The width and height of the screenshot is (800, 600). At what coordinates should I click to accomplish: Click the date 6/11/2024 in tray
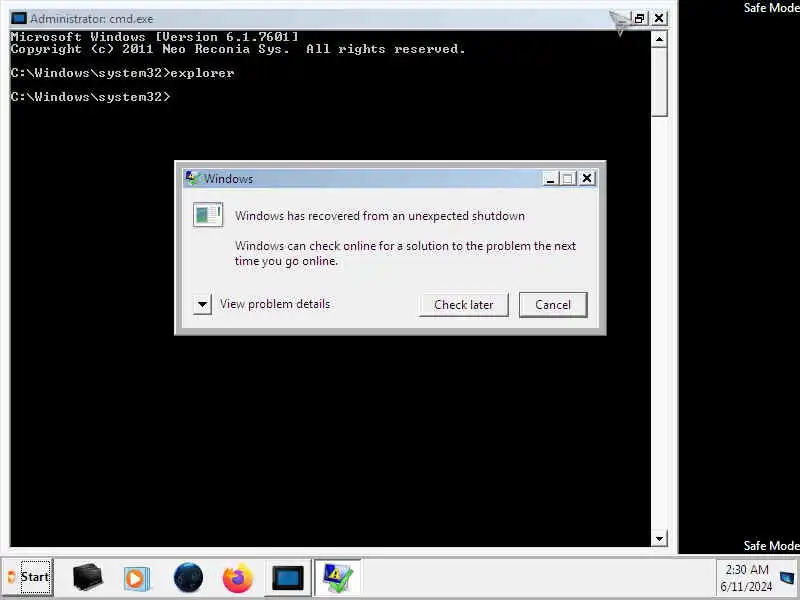746,587
